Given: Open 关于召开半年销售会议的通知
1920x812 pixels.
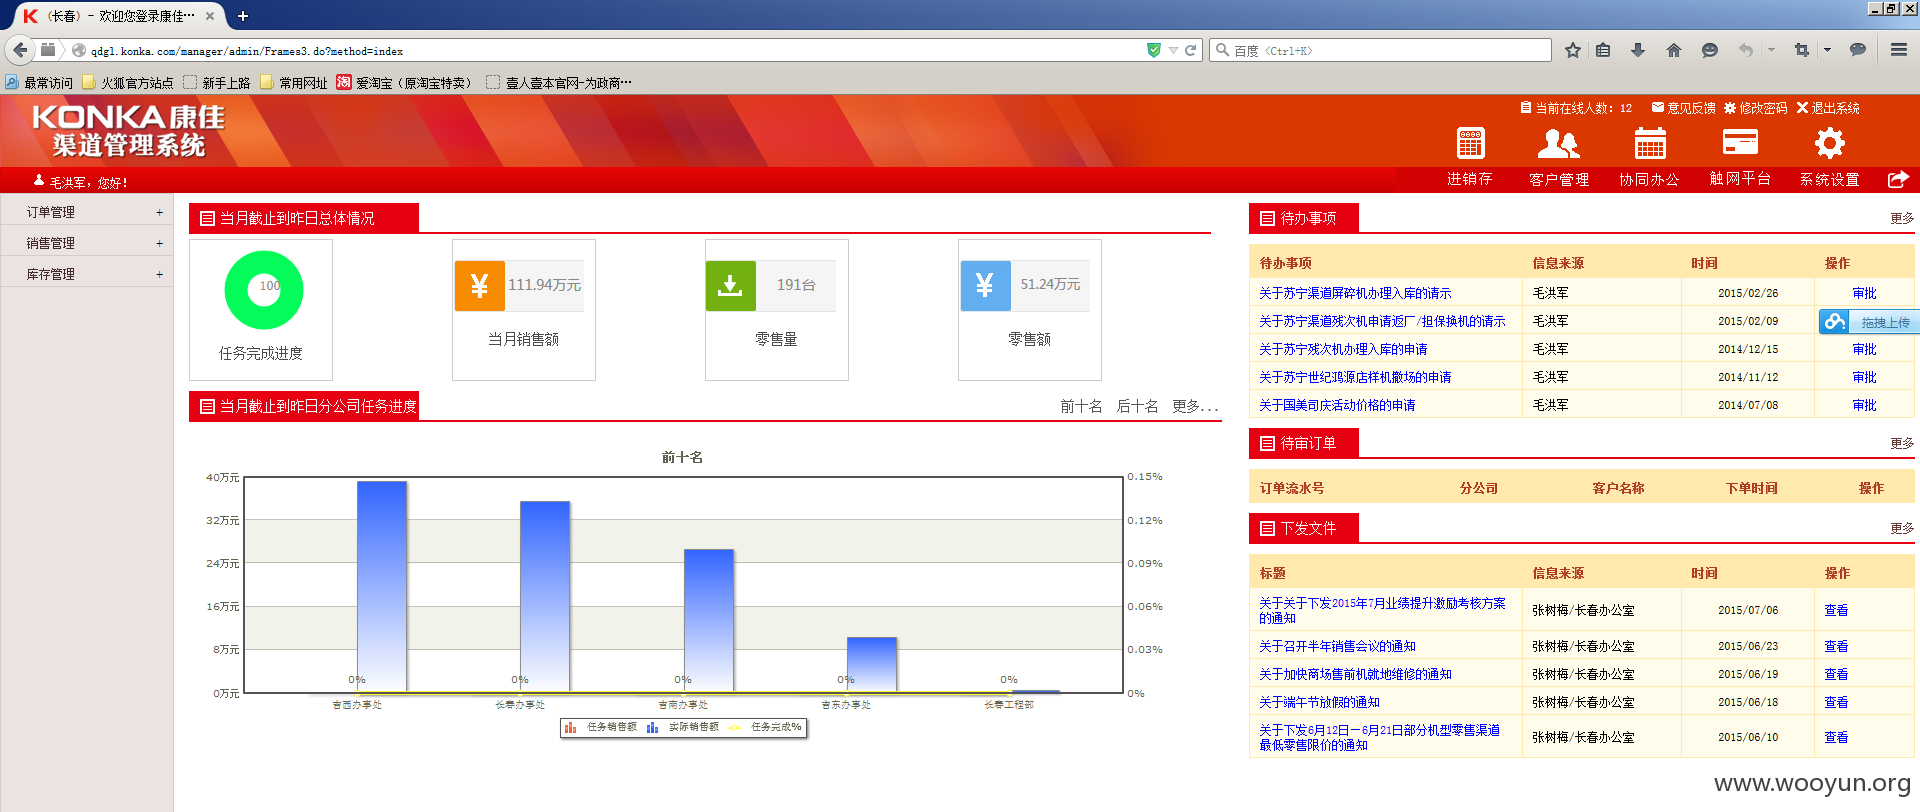Looking at the screenshot, I should tap(1337, 646).
